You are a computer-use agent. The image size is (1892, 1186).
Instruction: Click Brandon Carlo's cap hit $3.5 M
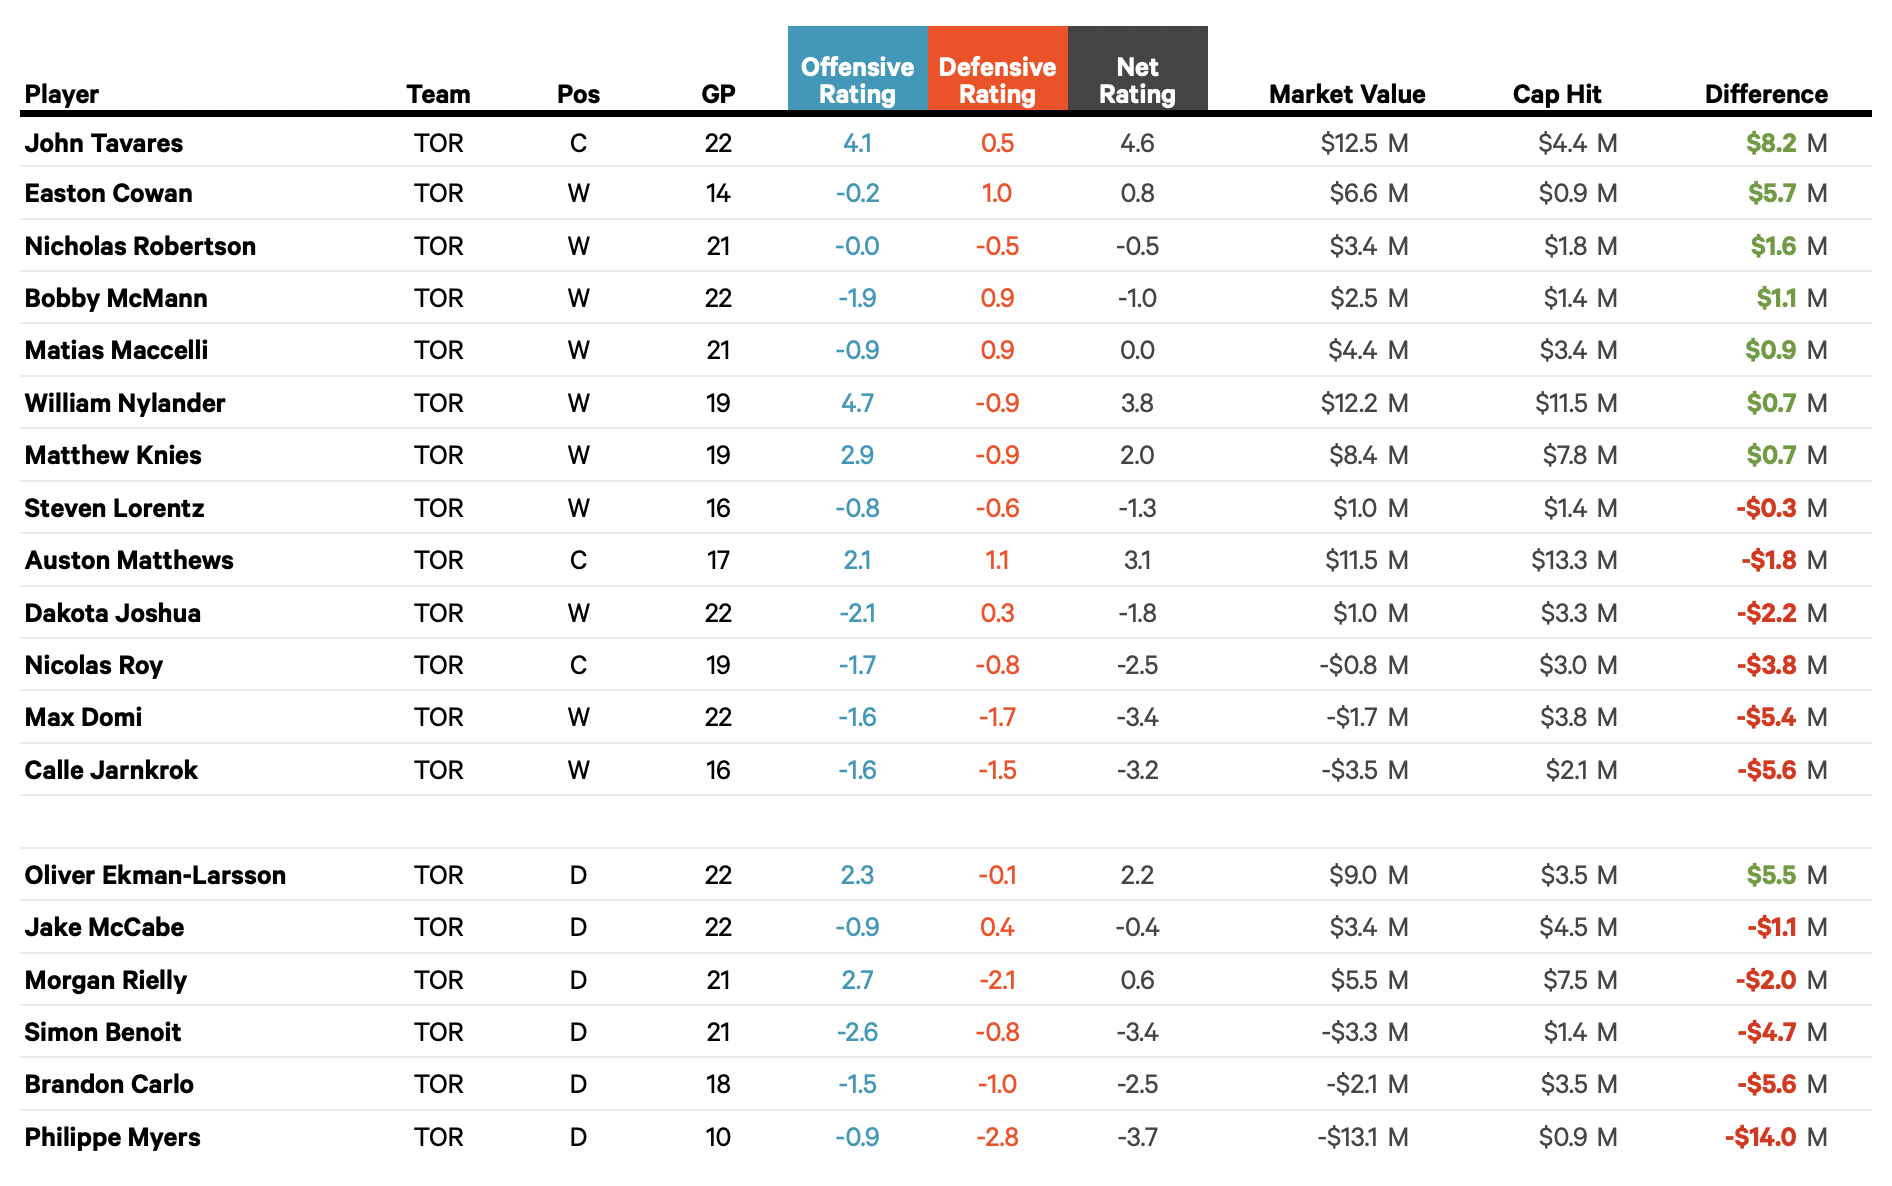(1577, 1084)
